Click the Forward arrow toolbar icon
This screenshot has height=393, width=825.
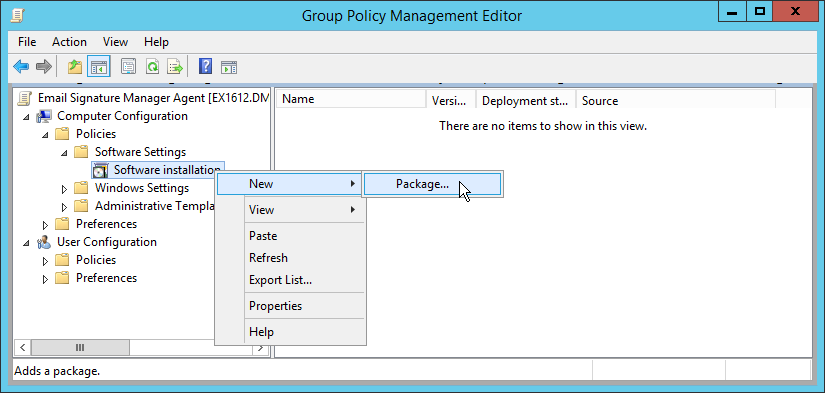(x=44, y=67)
